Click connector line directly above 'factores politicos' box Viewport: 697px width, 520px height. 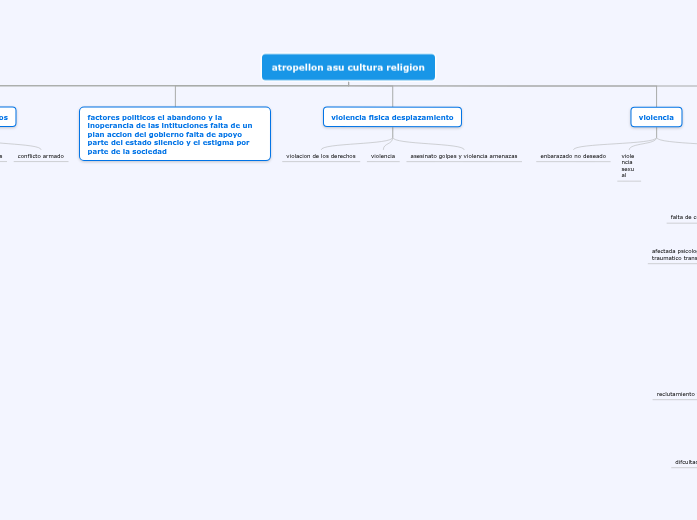click(x=175, y=96)
